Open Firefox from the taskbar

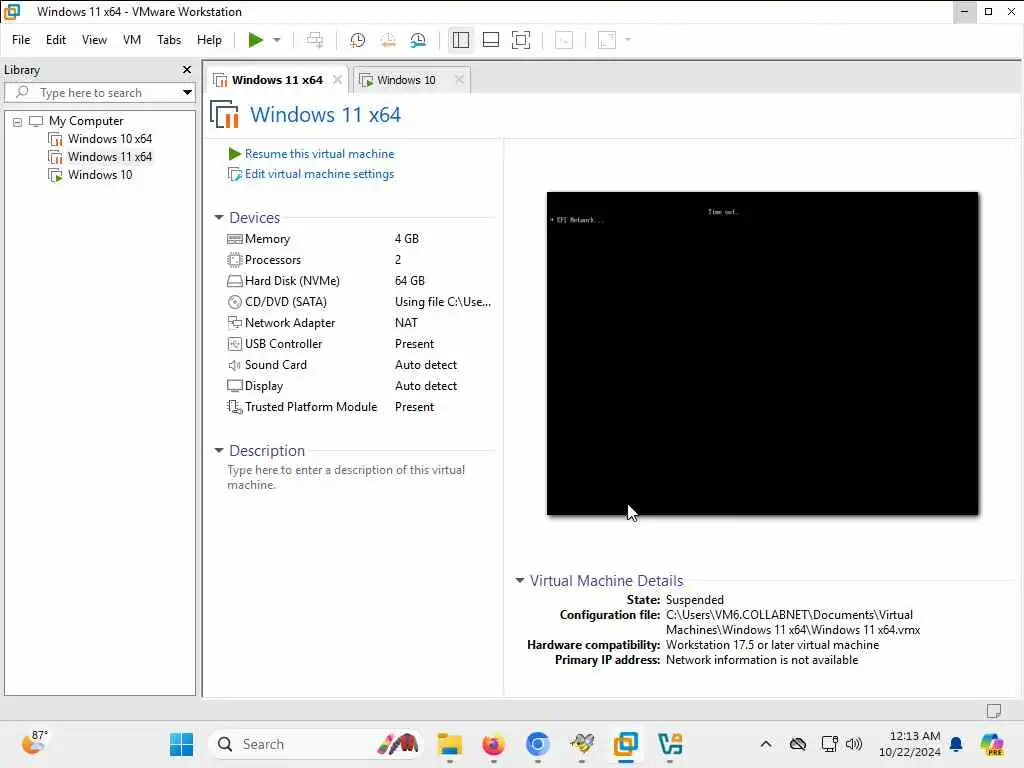[x=493, y=744]
